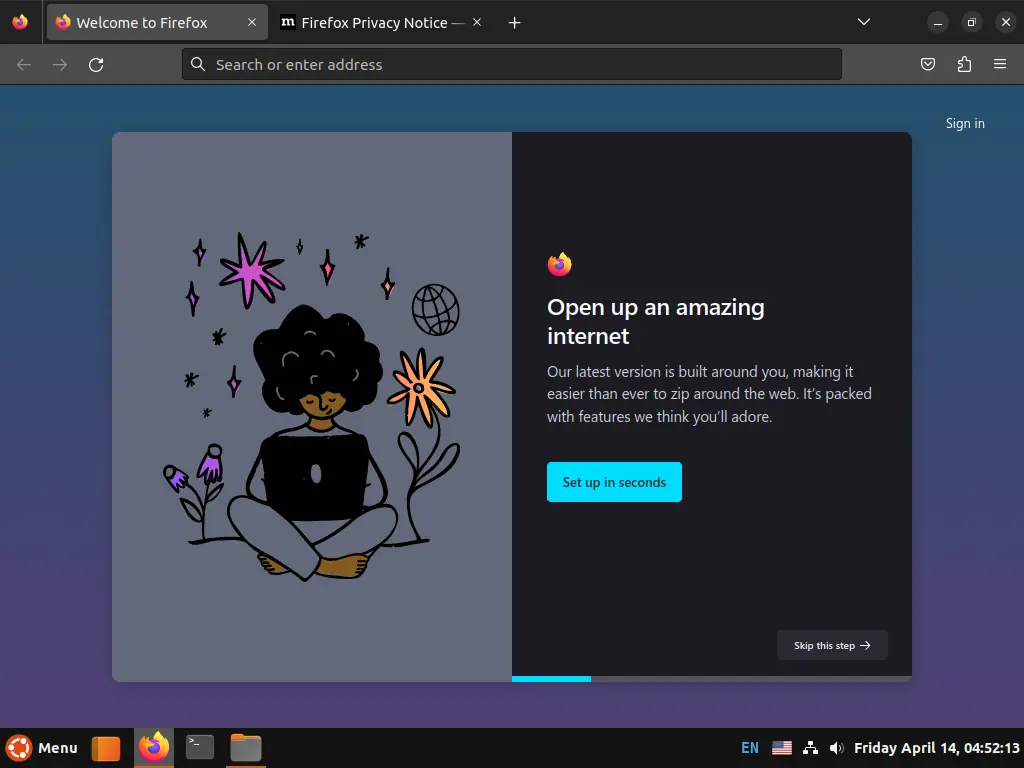Close the Firefox Privacy Notice tab
This screenshot has width=1024, height=768.
(x=477, y=22)
